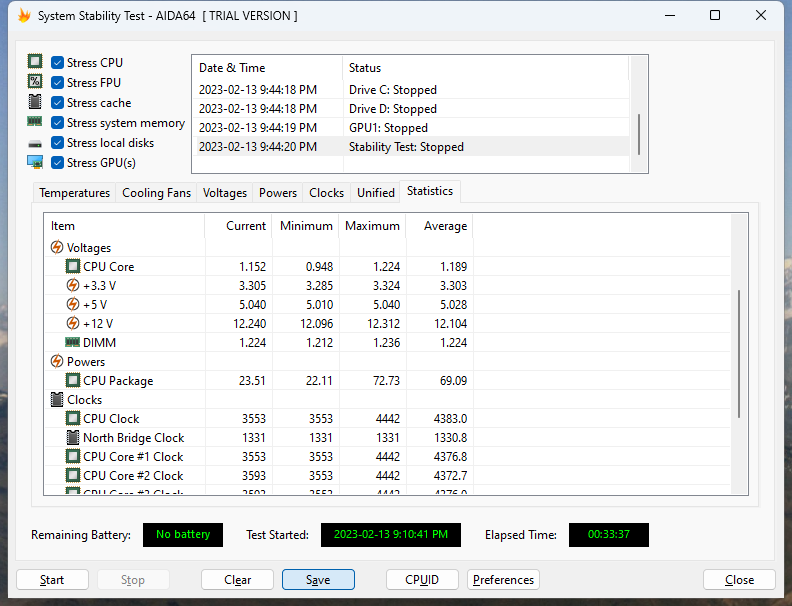Click the CPU chip icon beside Stress CPU

35,62
